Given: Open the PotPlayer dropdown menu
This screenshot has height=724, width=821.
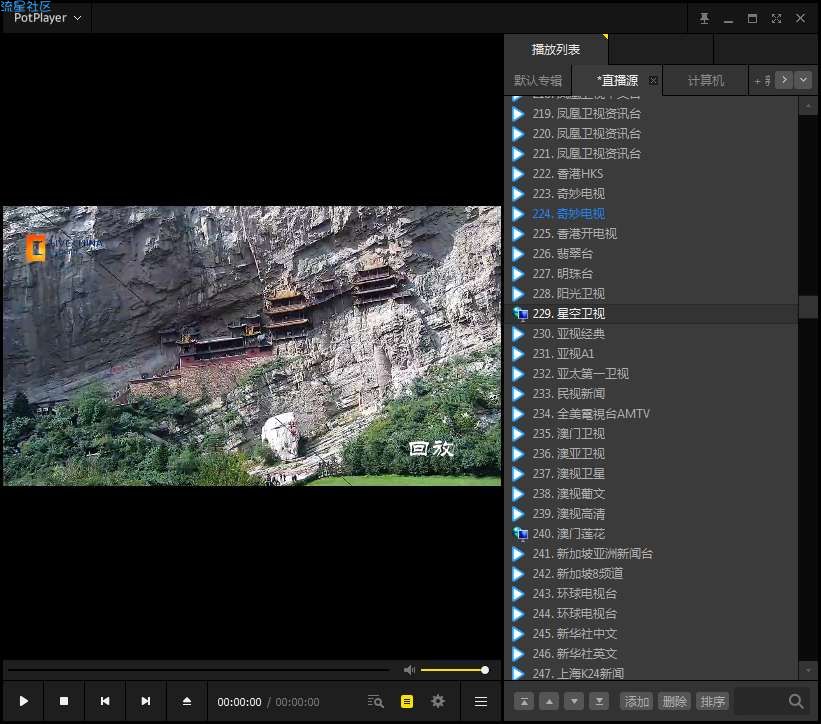Looking at the screenshot, I should pyautogui.click(x=47, y=18).
